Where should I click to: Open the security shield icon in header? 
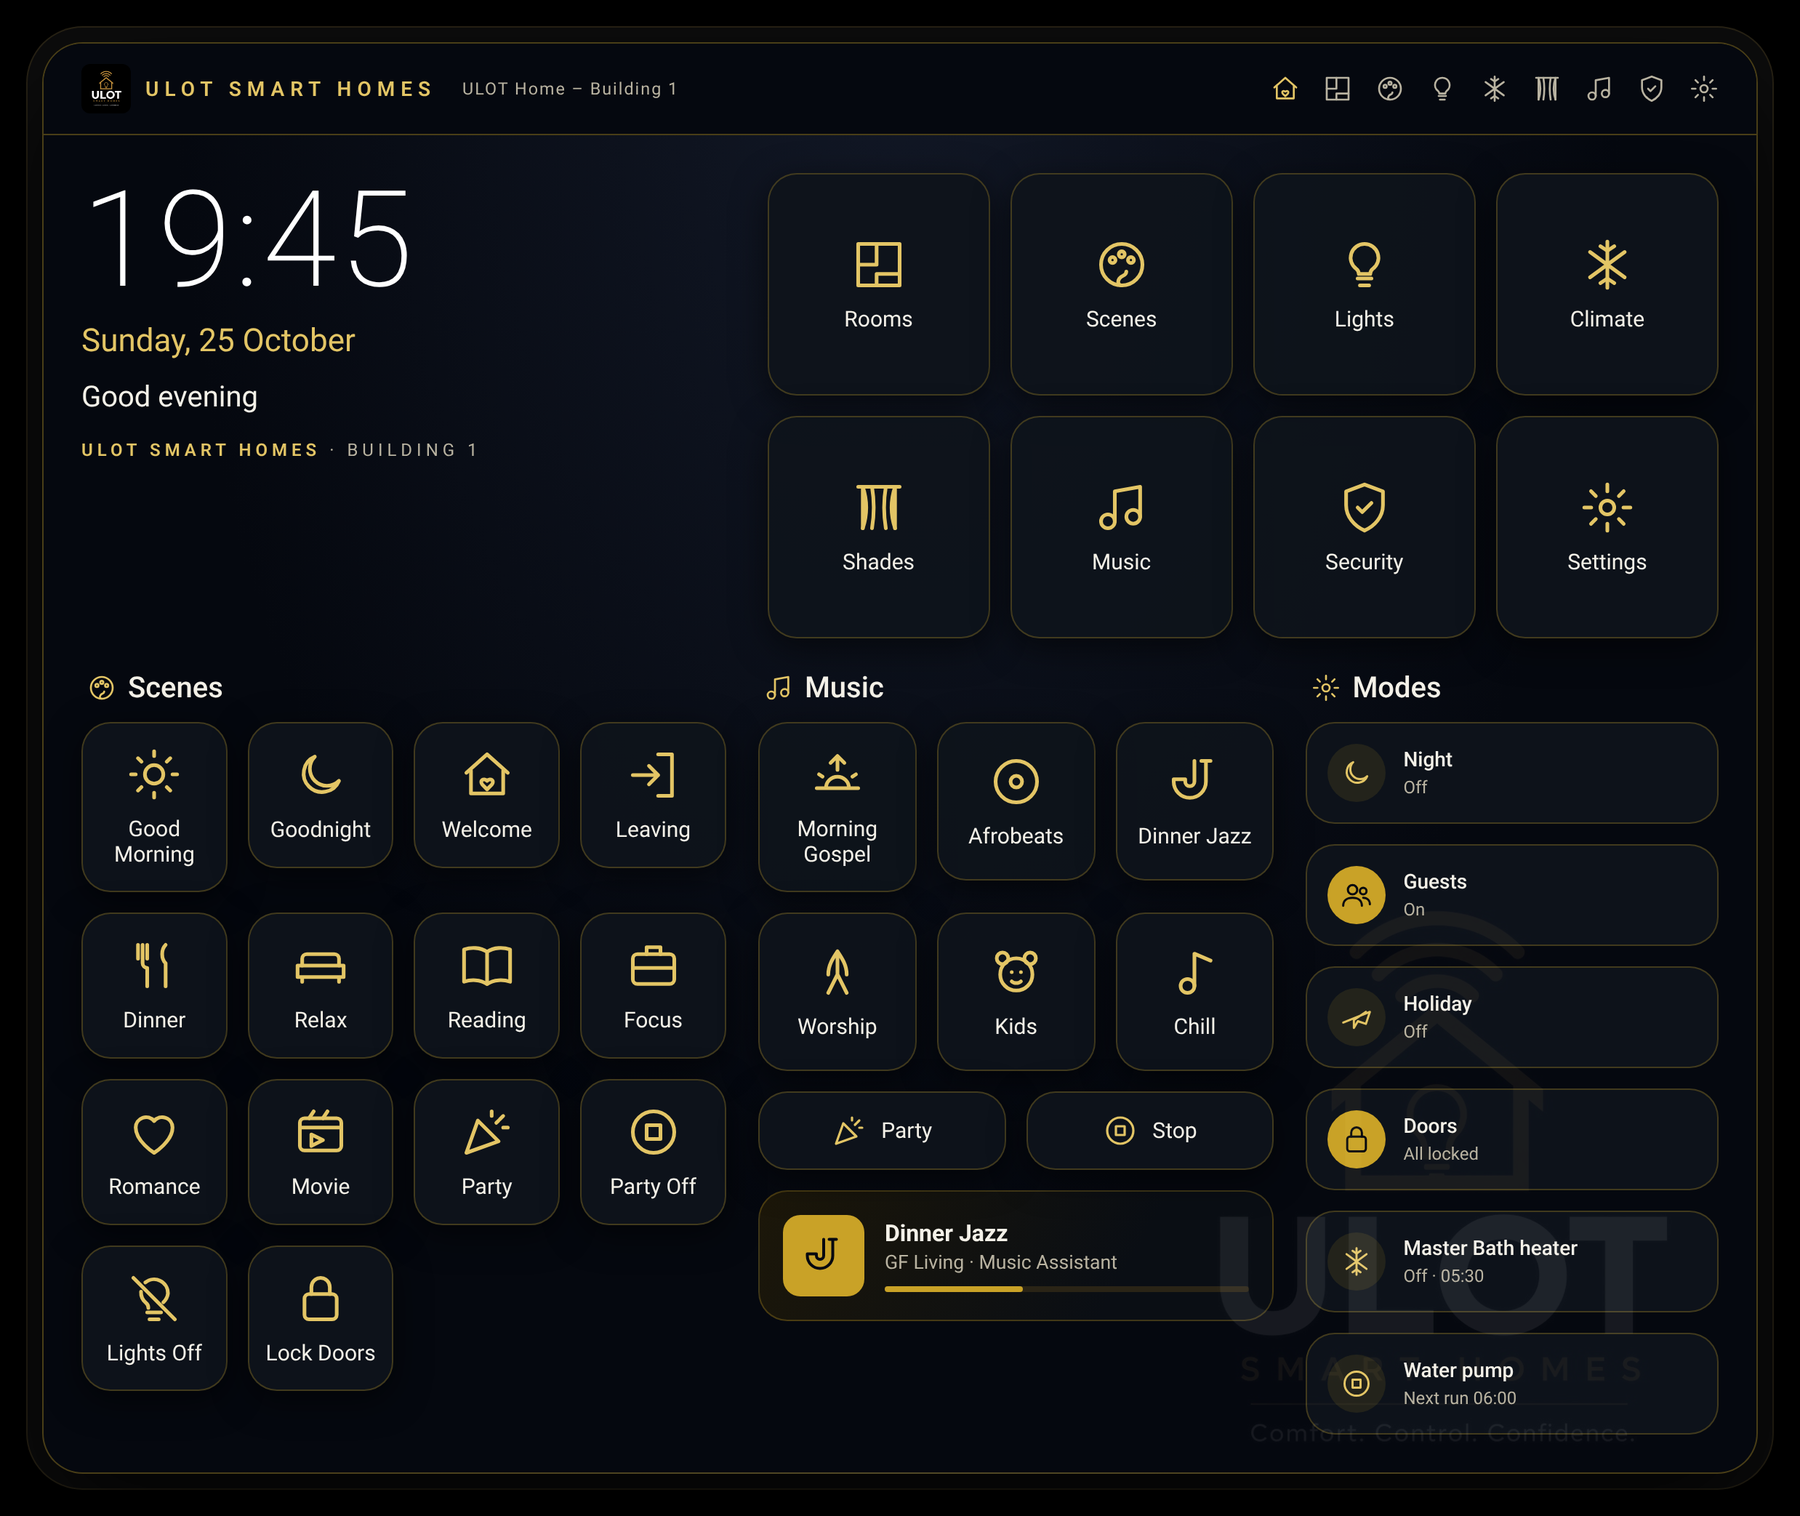(x=1651, y=89)
